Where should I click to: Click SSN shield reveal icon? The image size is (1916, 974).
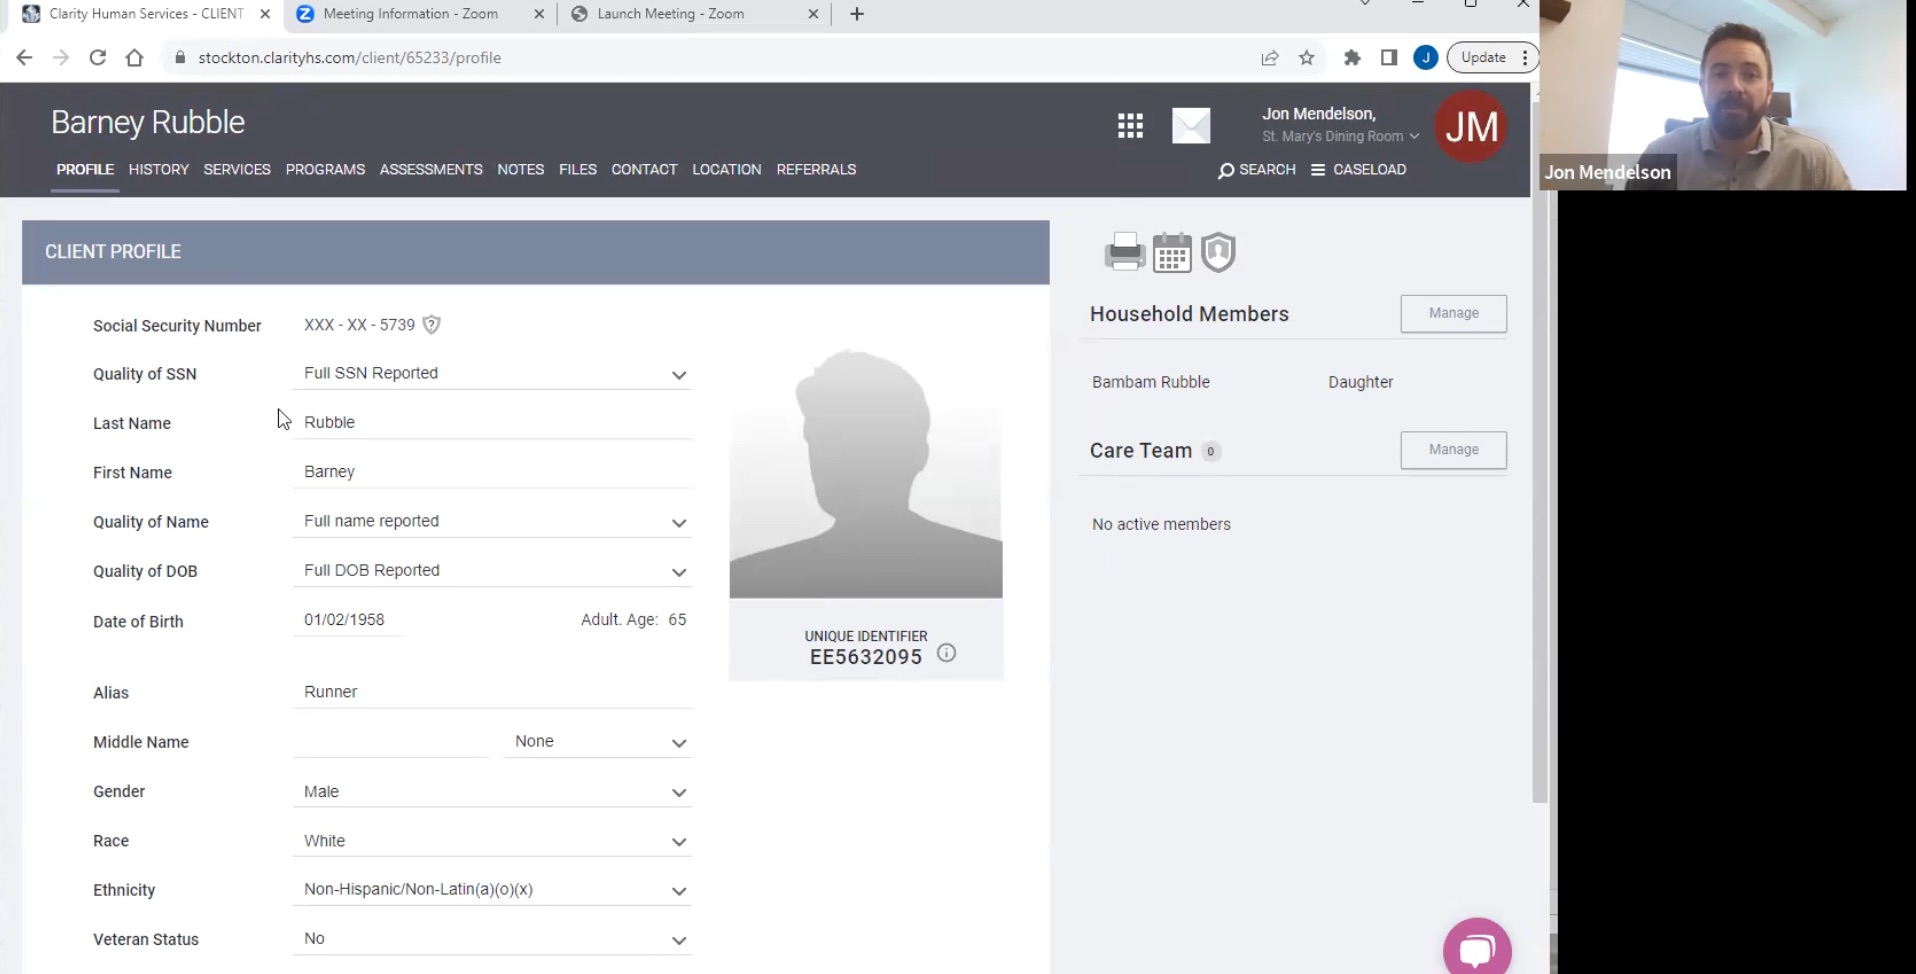click(431, 325)
